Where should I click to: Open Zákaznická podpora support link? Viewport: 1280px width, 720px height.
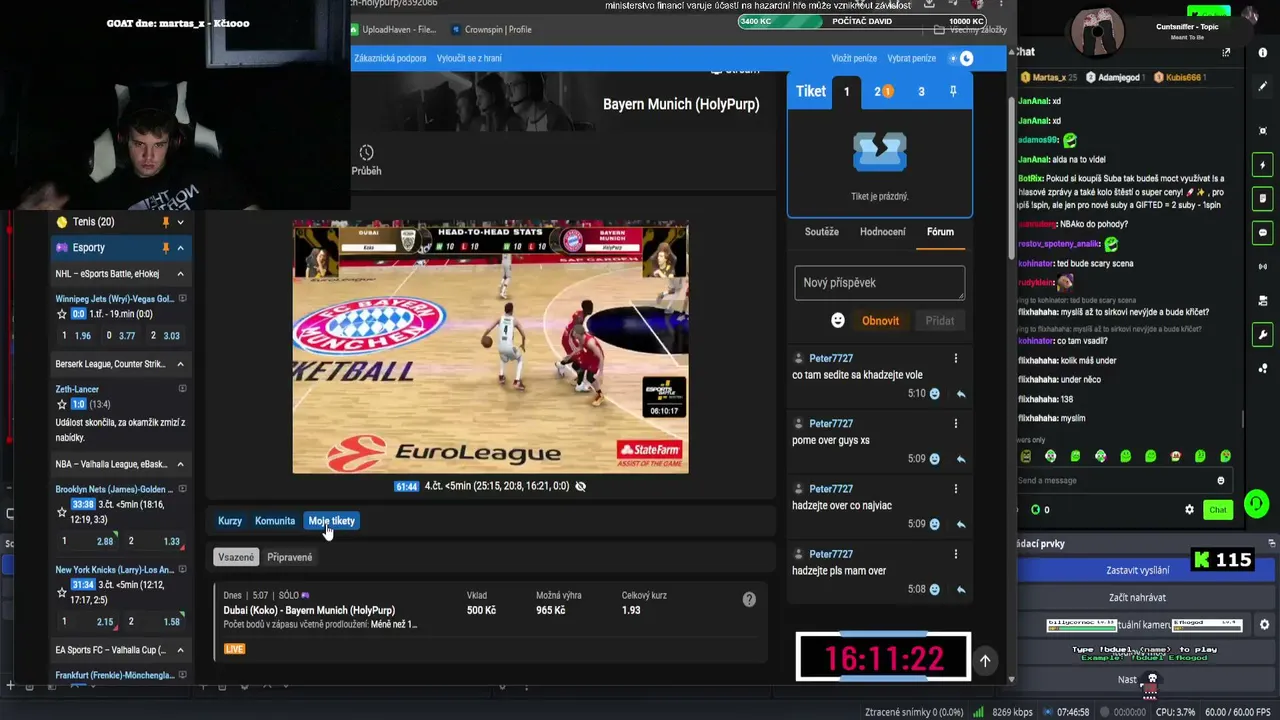[x=390, y=58]
